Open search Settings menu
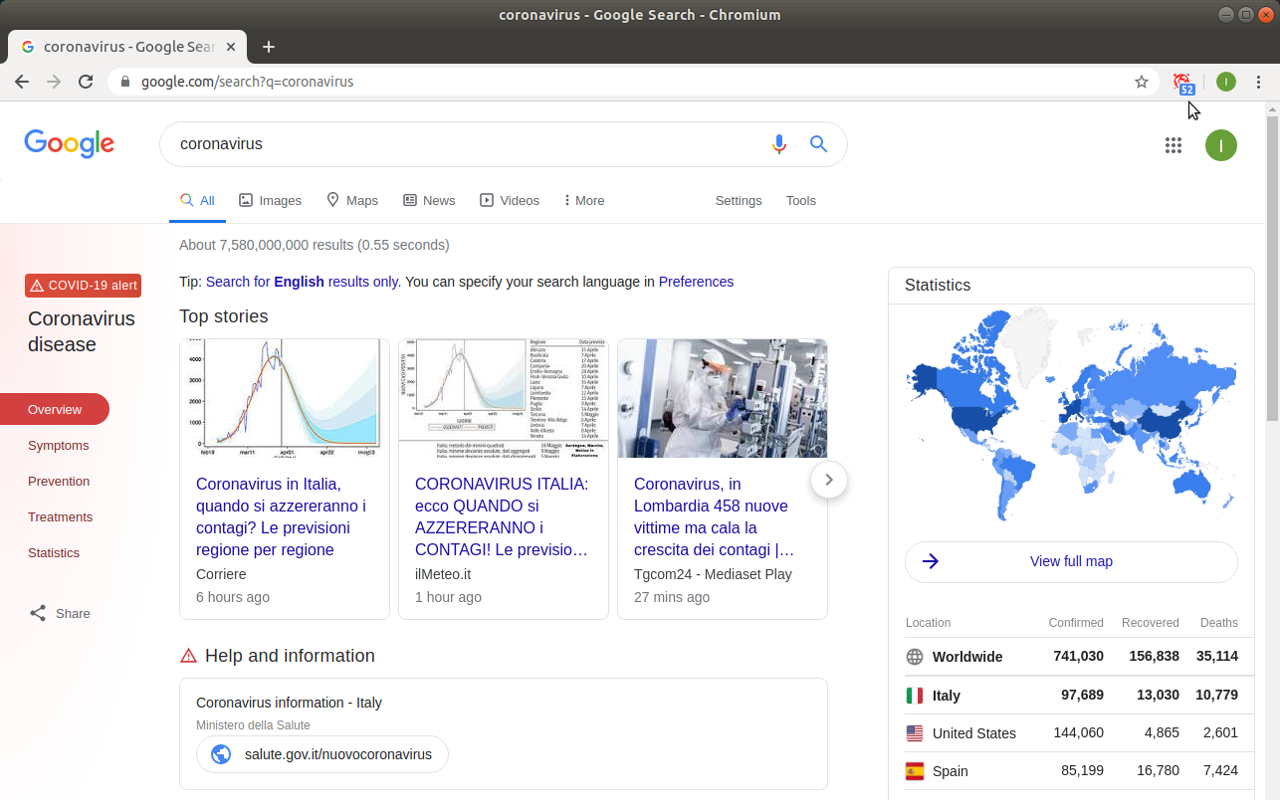 point(738,200)
